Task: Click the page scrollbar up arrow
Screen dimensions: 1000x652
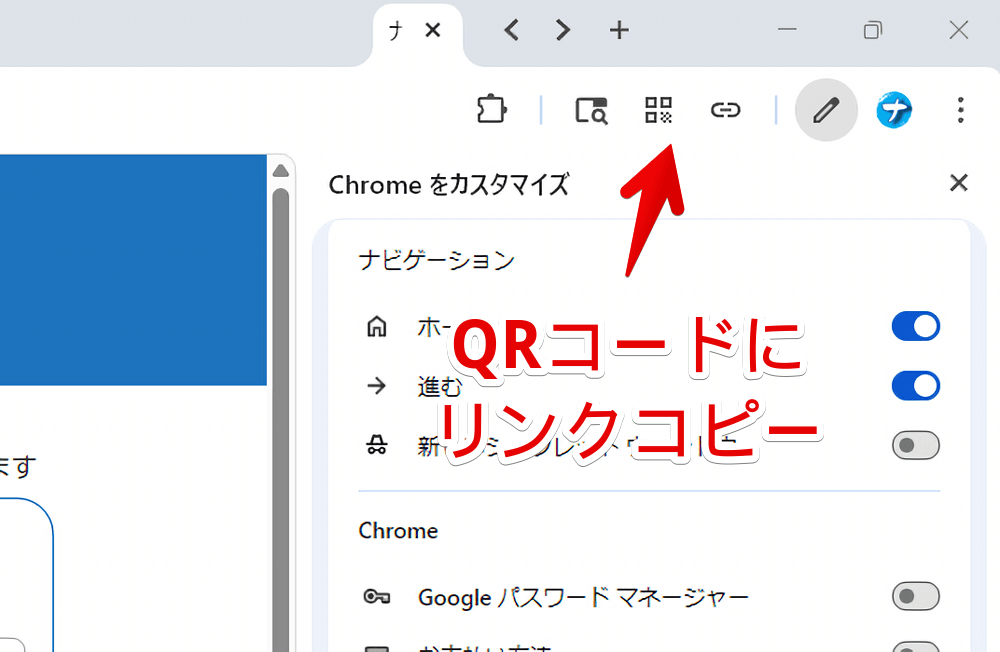Action: pyautogui.click(x=281, y=171)
